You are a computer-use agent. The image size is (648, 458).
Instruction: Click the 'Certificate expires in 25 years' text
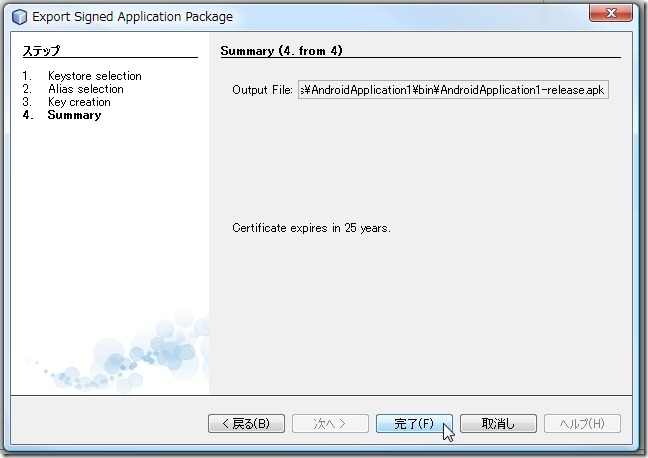pos(311,228)
